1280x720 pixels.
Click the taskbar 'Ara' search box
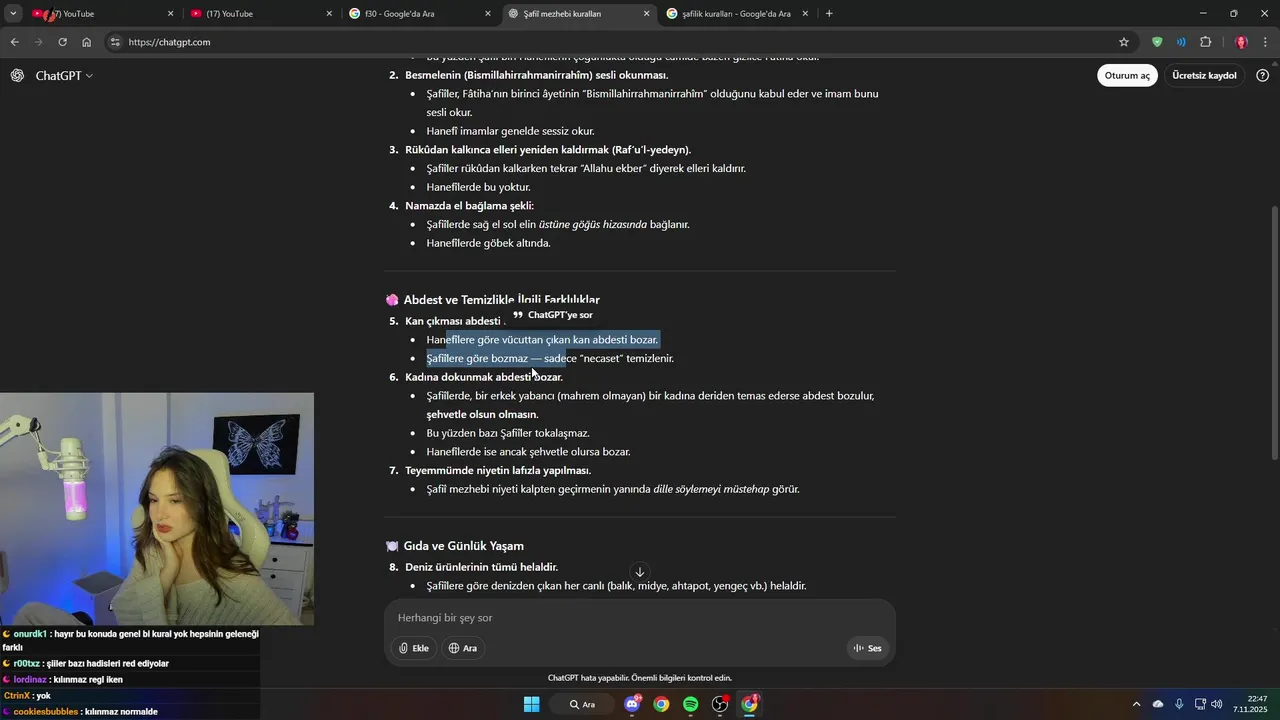click(x=583, y=704)
